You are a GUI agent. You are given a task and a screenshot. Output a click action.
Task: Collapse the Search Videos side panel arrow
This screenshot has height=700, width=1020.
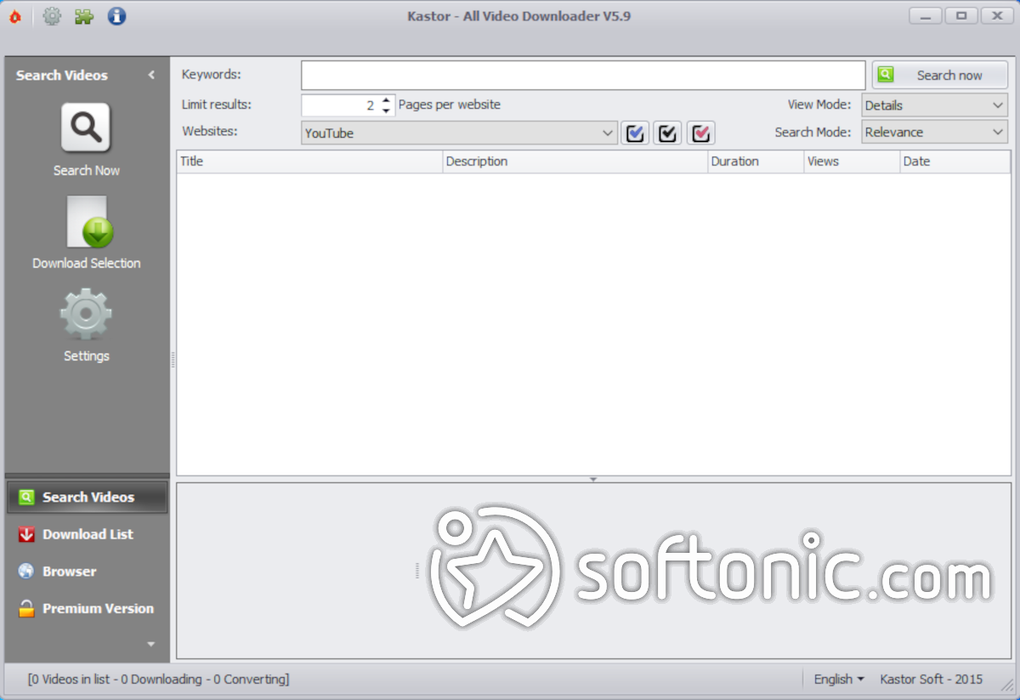click(152, 75)
